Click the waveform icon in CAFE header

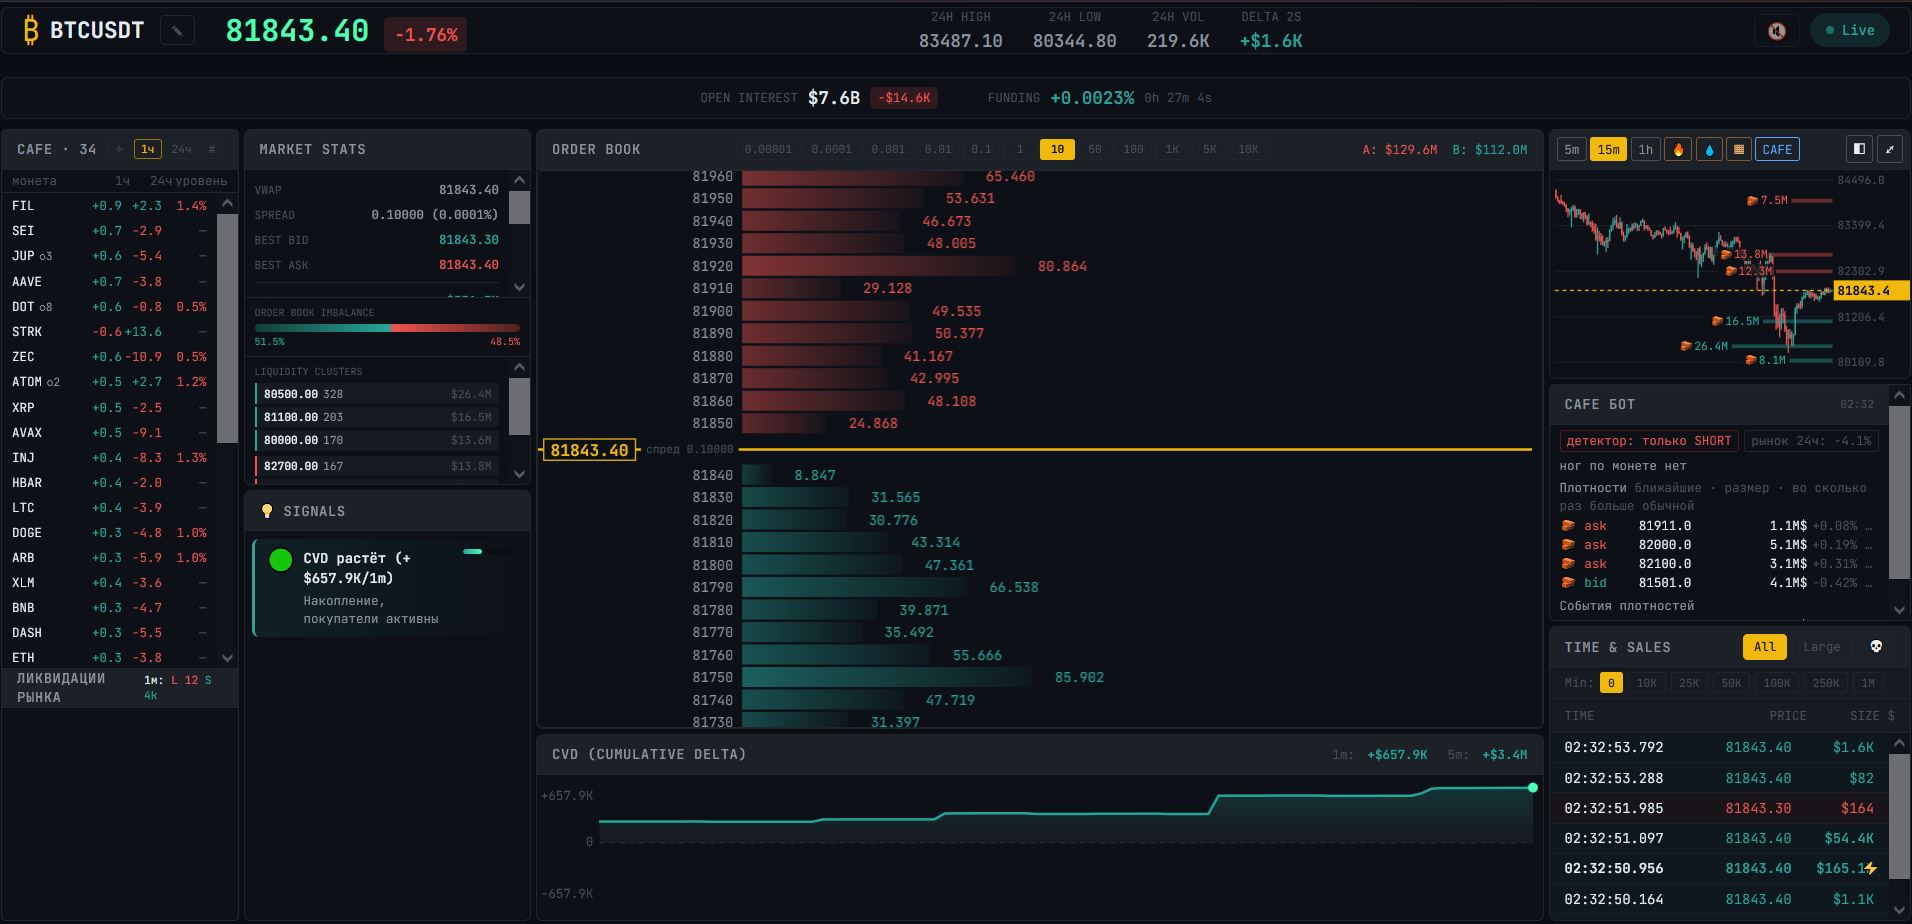point(119,149)
